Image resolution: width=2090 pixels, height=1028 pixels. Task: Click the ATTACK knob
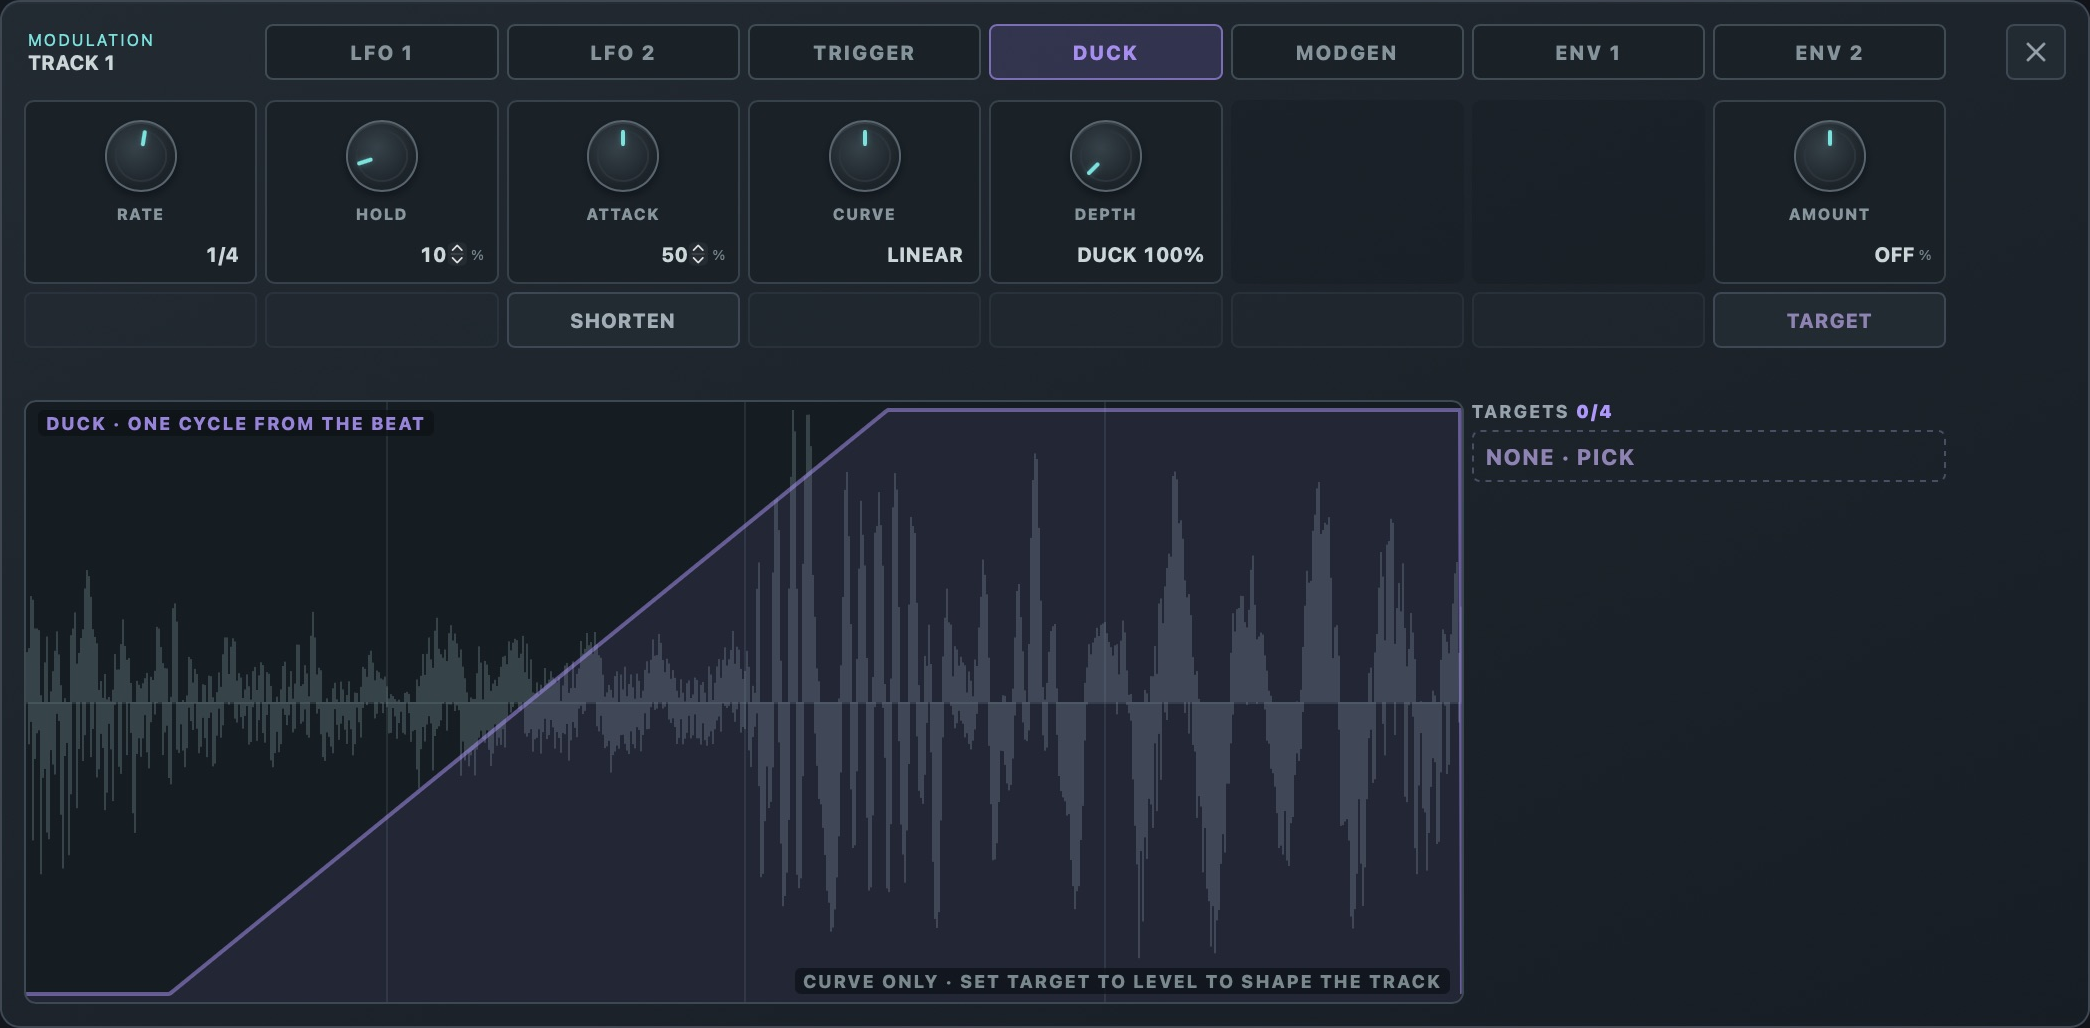tap(623, 156)
